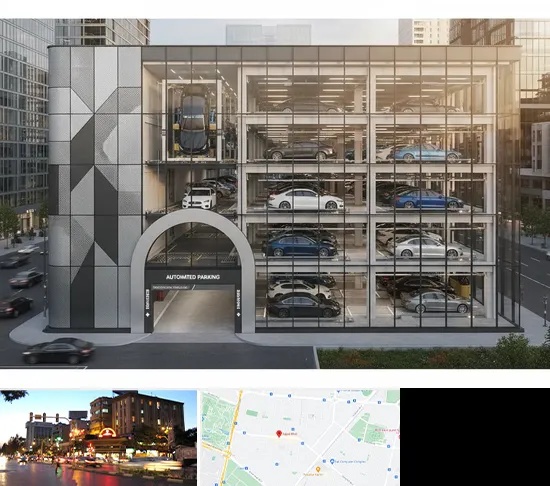Select the bus stop icon beside the Computer Complex pin

coord(324,461)
